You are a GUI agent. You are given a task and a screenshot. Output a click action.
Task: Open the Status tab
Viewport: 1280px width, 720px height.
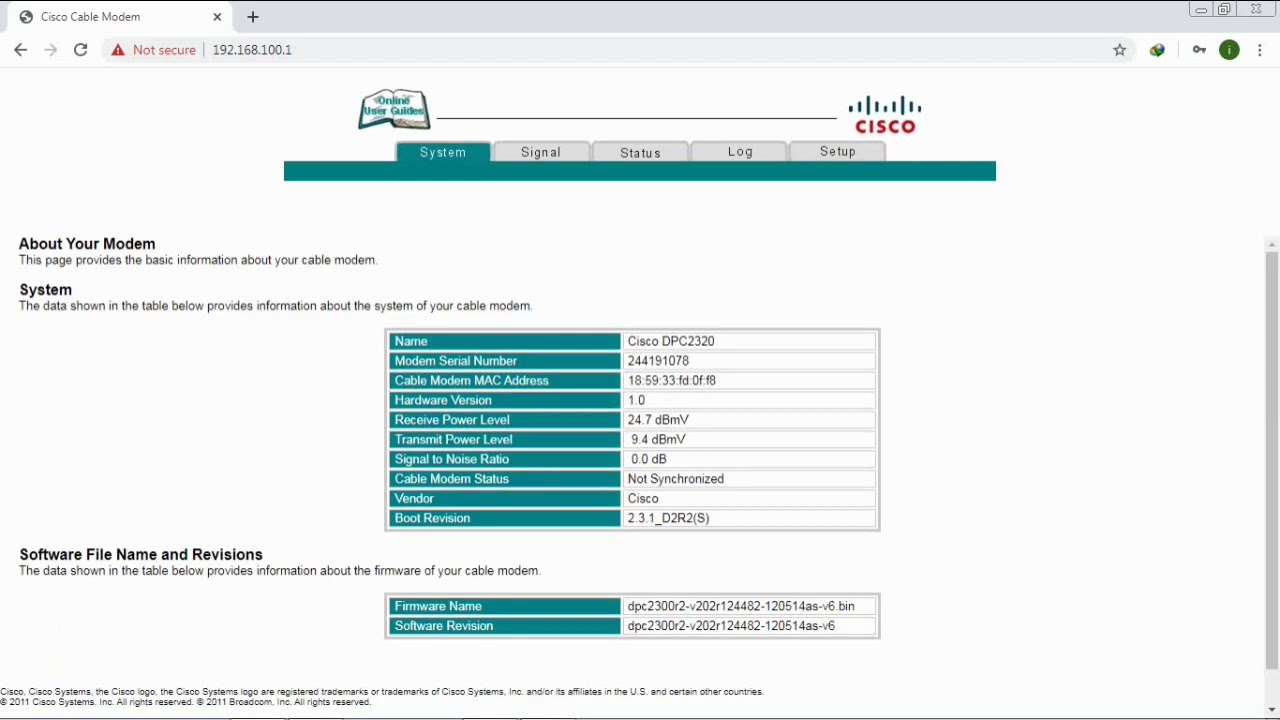640,152
